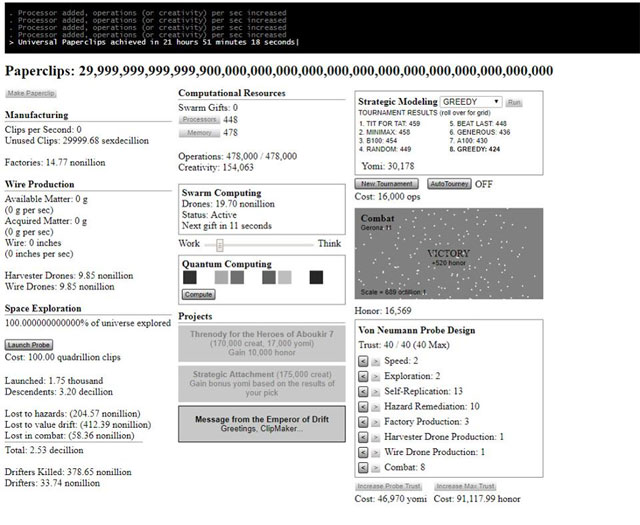Decrease Harvester Drone Production with left arrow

pos(363,437)
